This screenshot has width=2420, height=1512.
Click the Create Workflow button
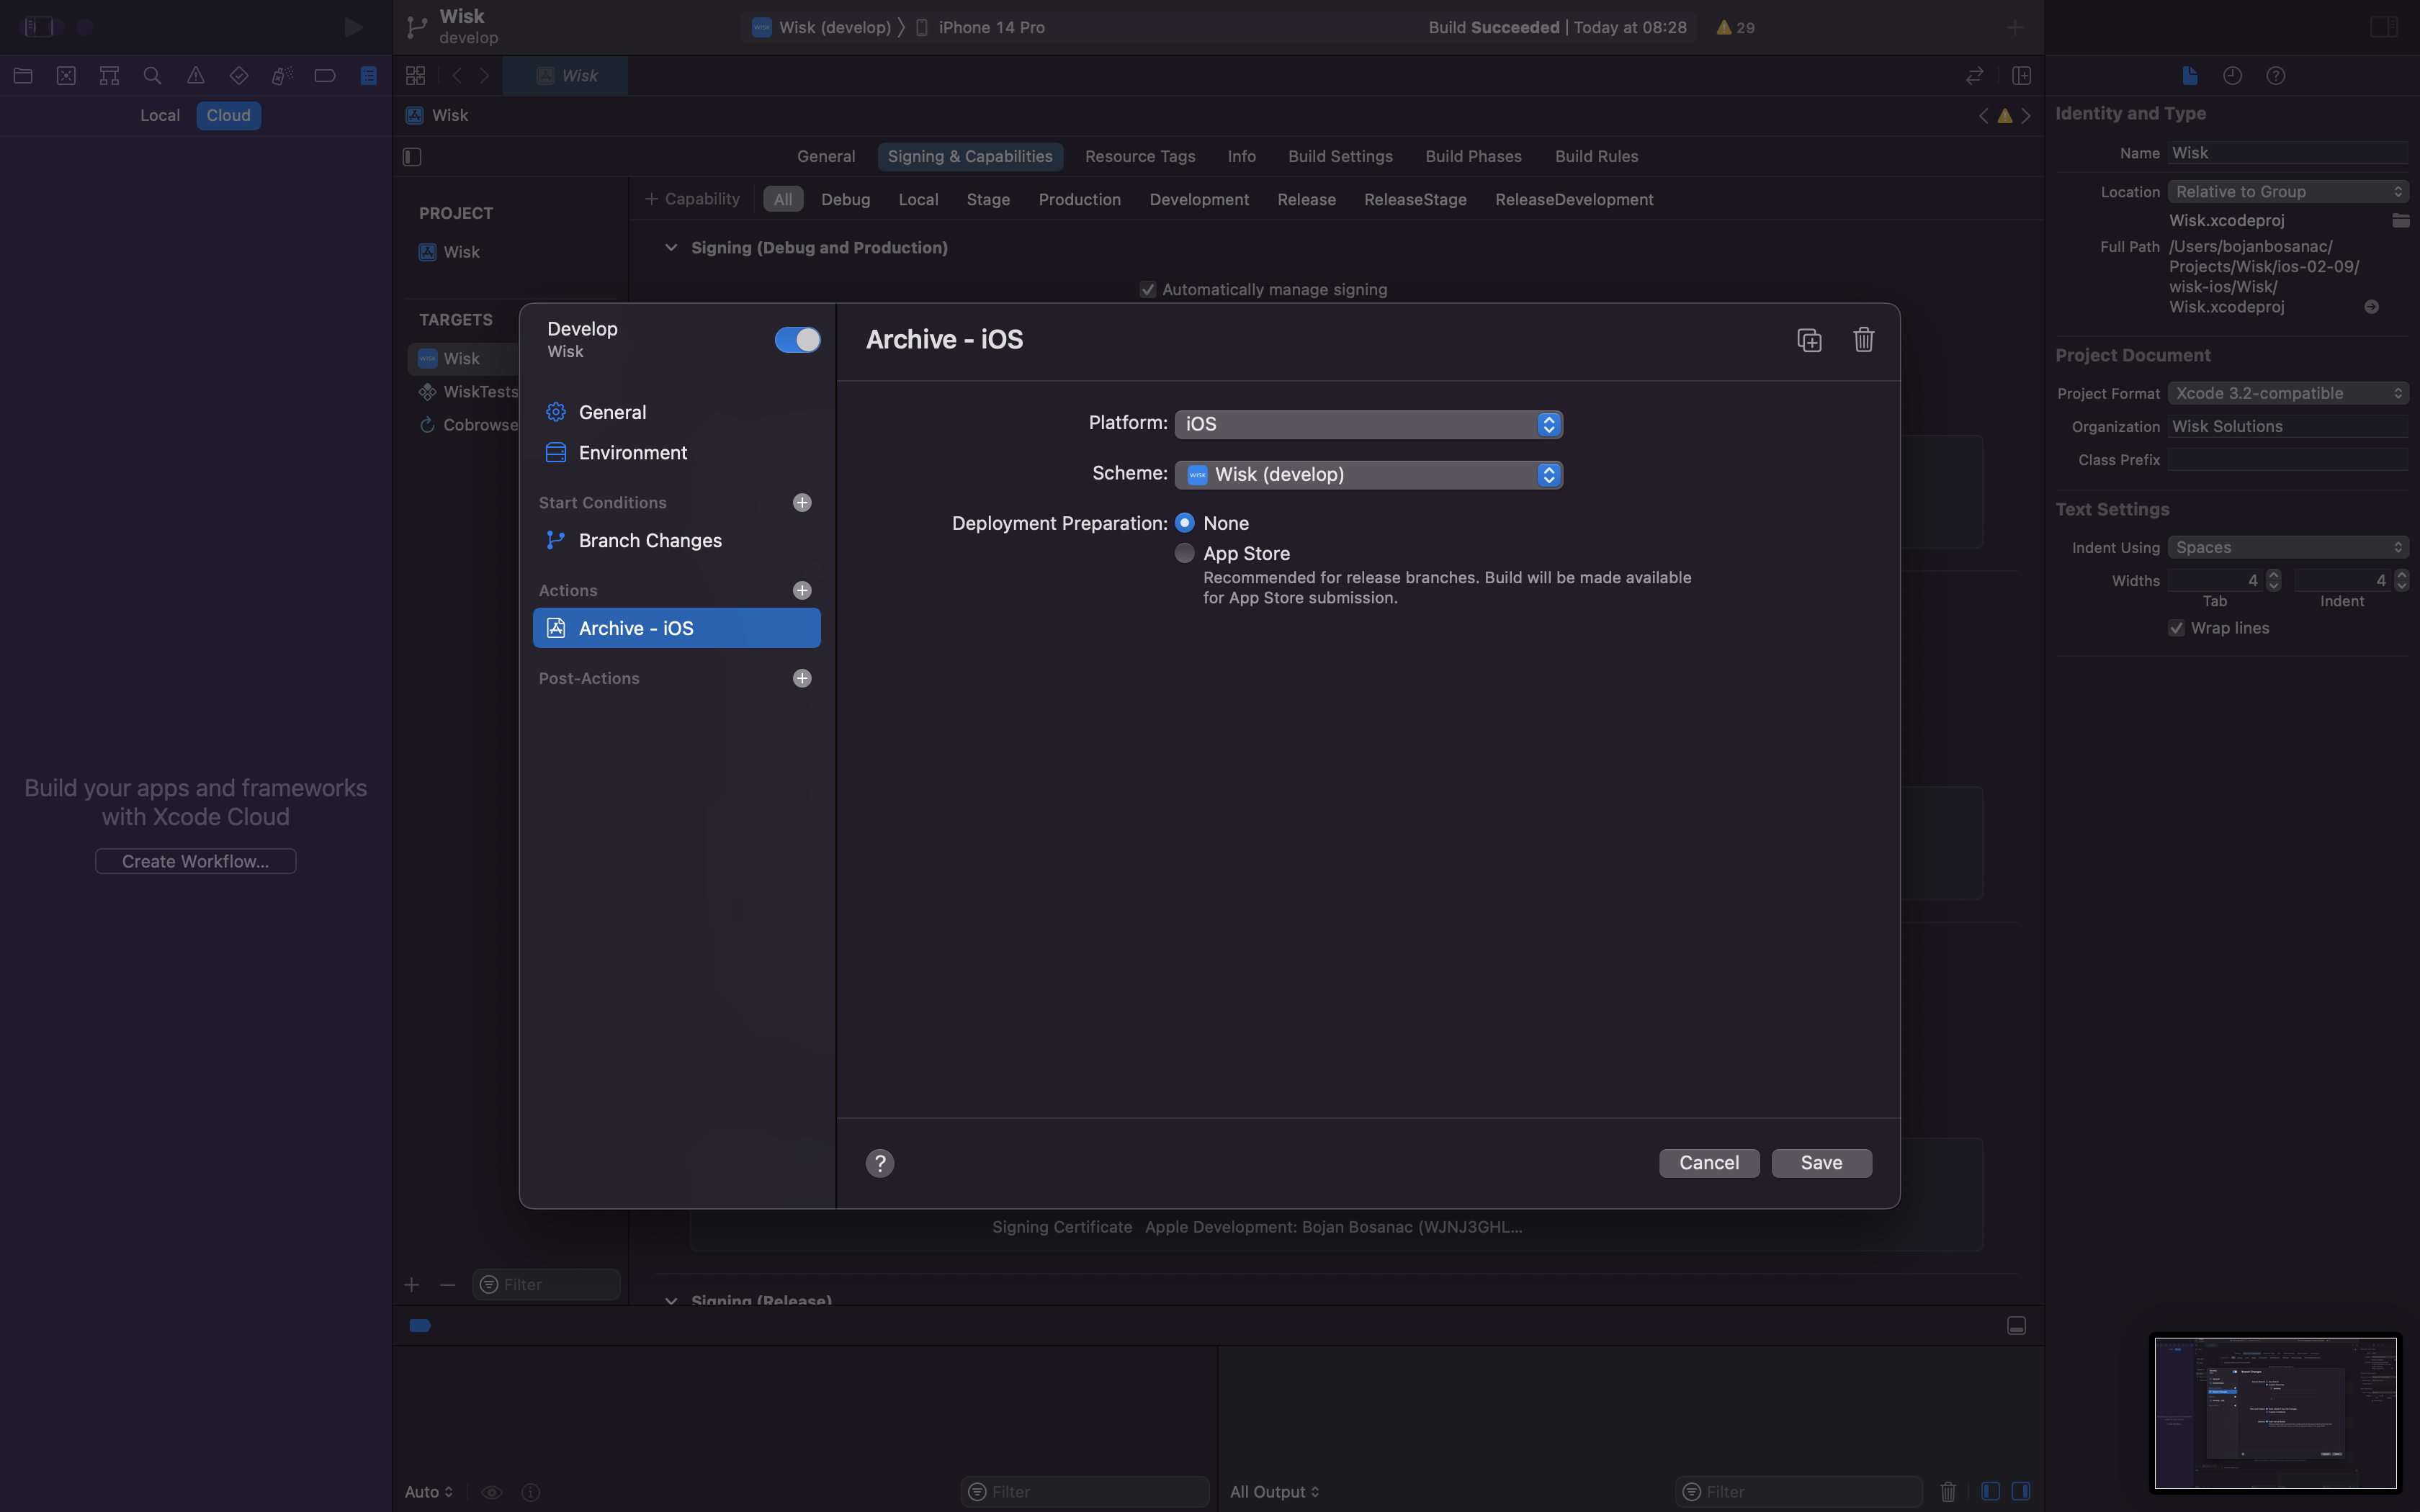coord(196,862)
